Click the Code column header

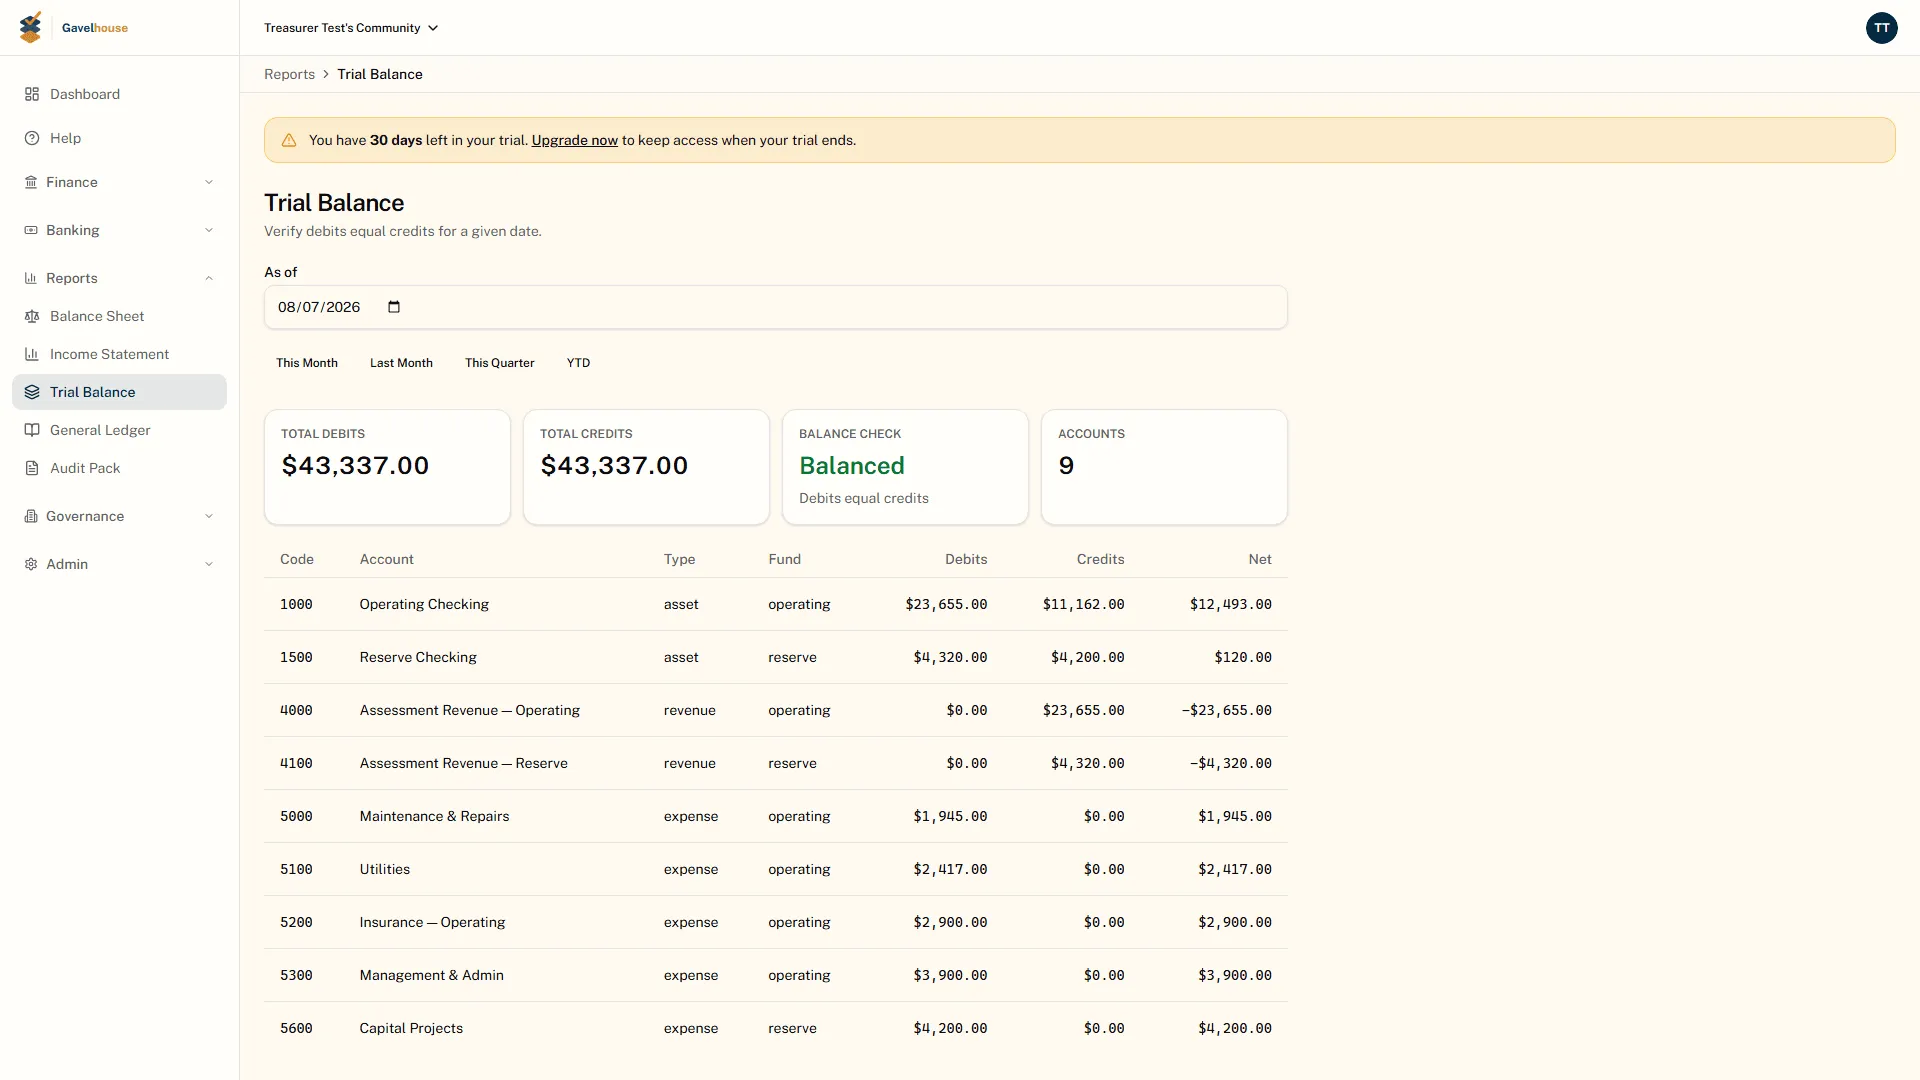(297, 559)
